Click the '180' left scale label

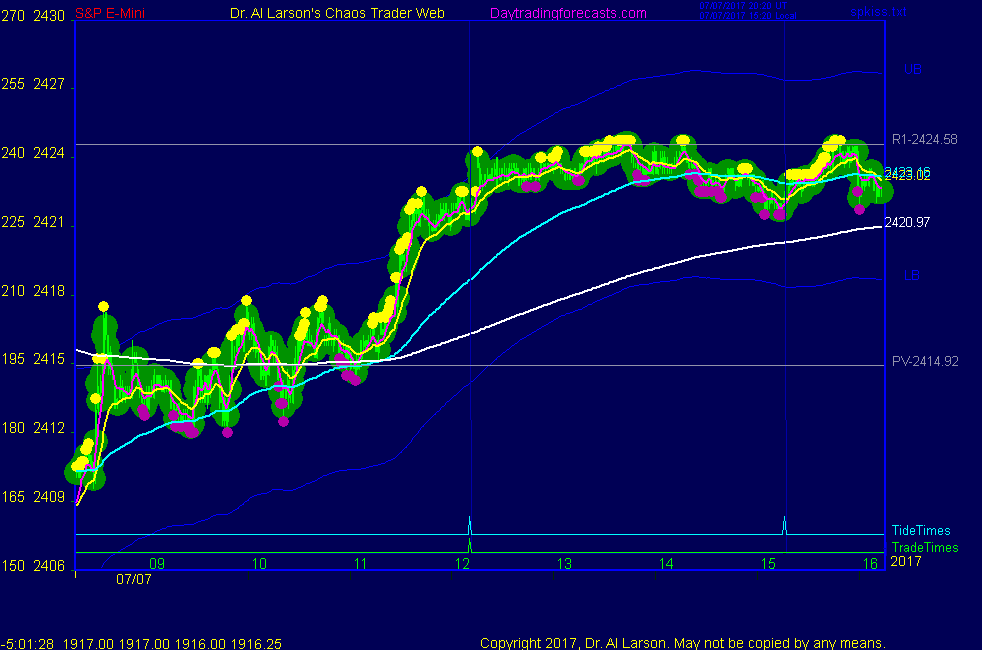[13, 428]
